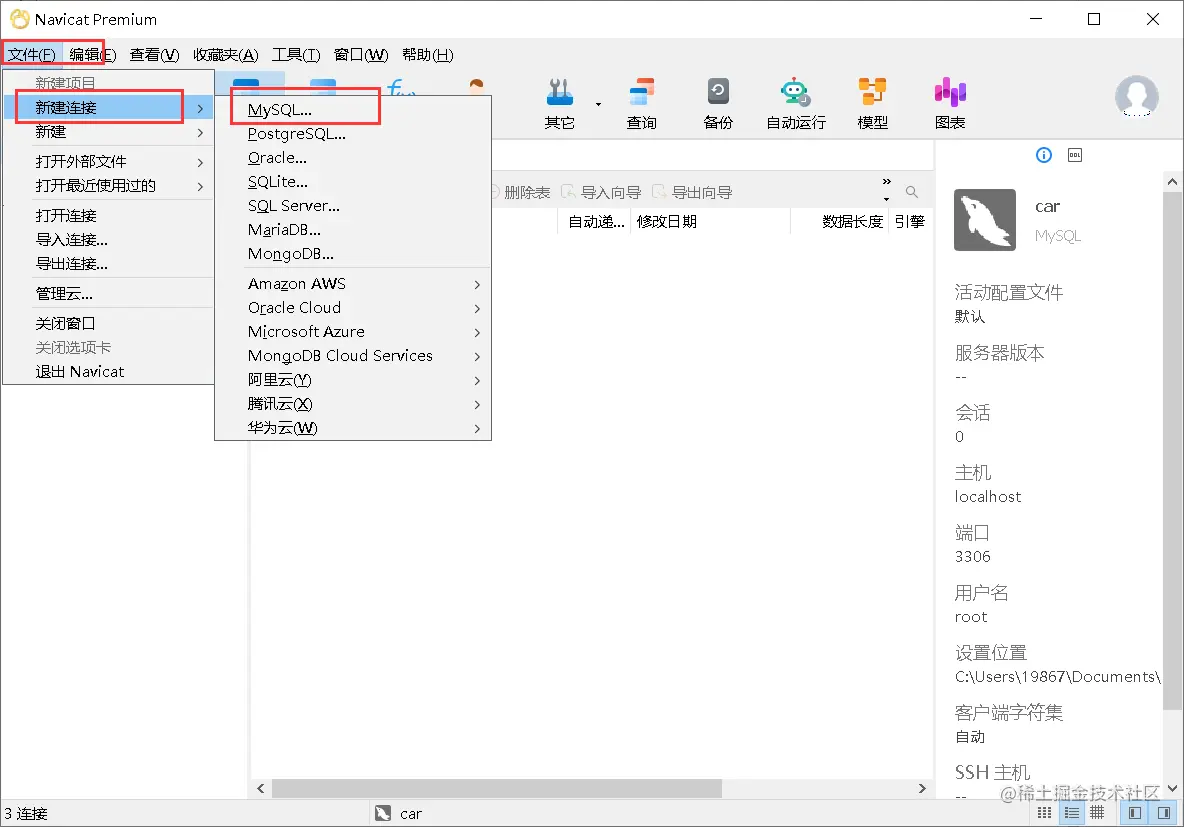The height and width of the screenshot is (827, 1184).
Task: Click the horizontal scrollbar thumb
Action: point(496,788)
